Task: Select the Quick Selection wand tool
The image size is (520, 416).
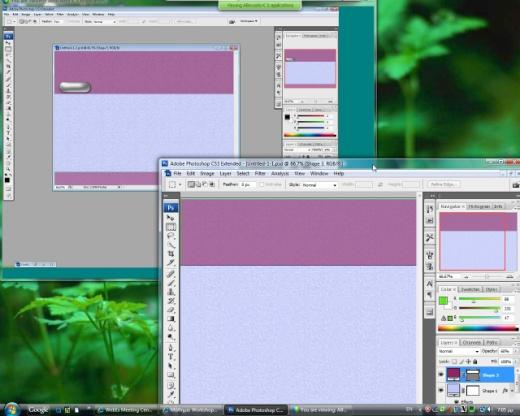Action: point(171,245)
